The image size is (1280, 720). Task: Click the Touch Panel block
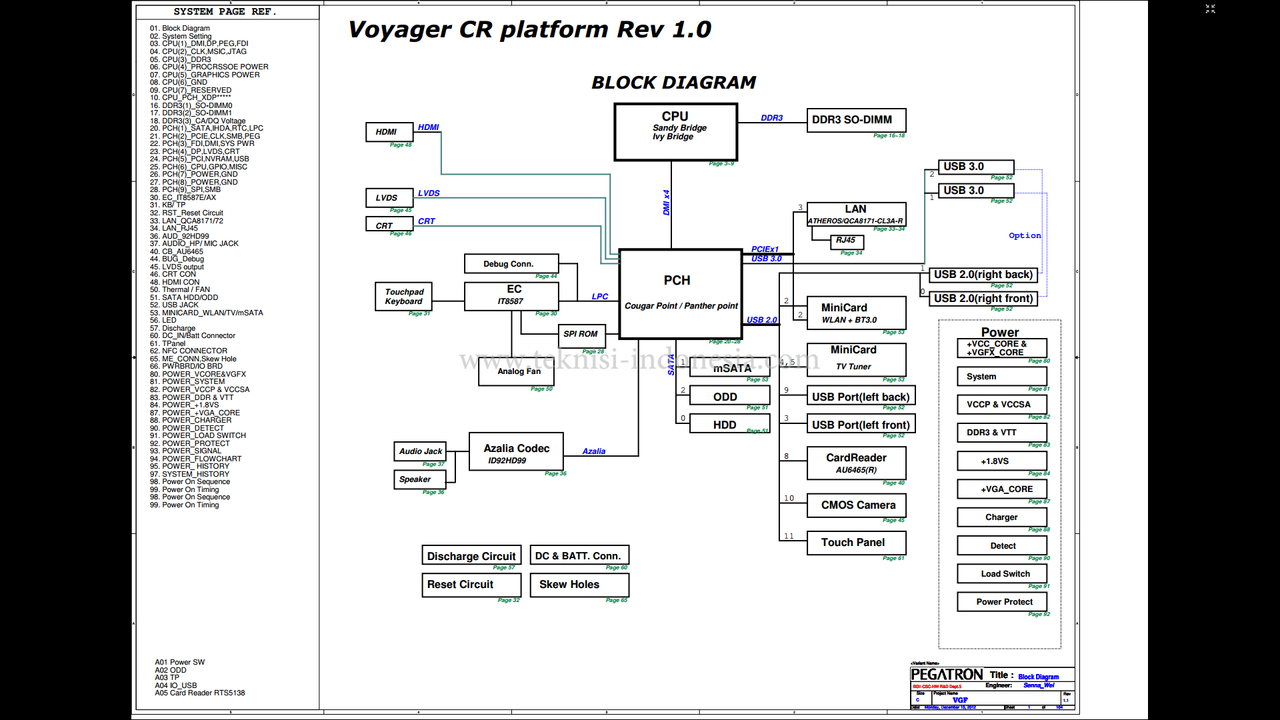coord(856,543)
